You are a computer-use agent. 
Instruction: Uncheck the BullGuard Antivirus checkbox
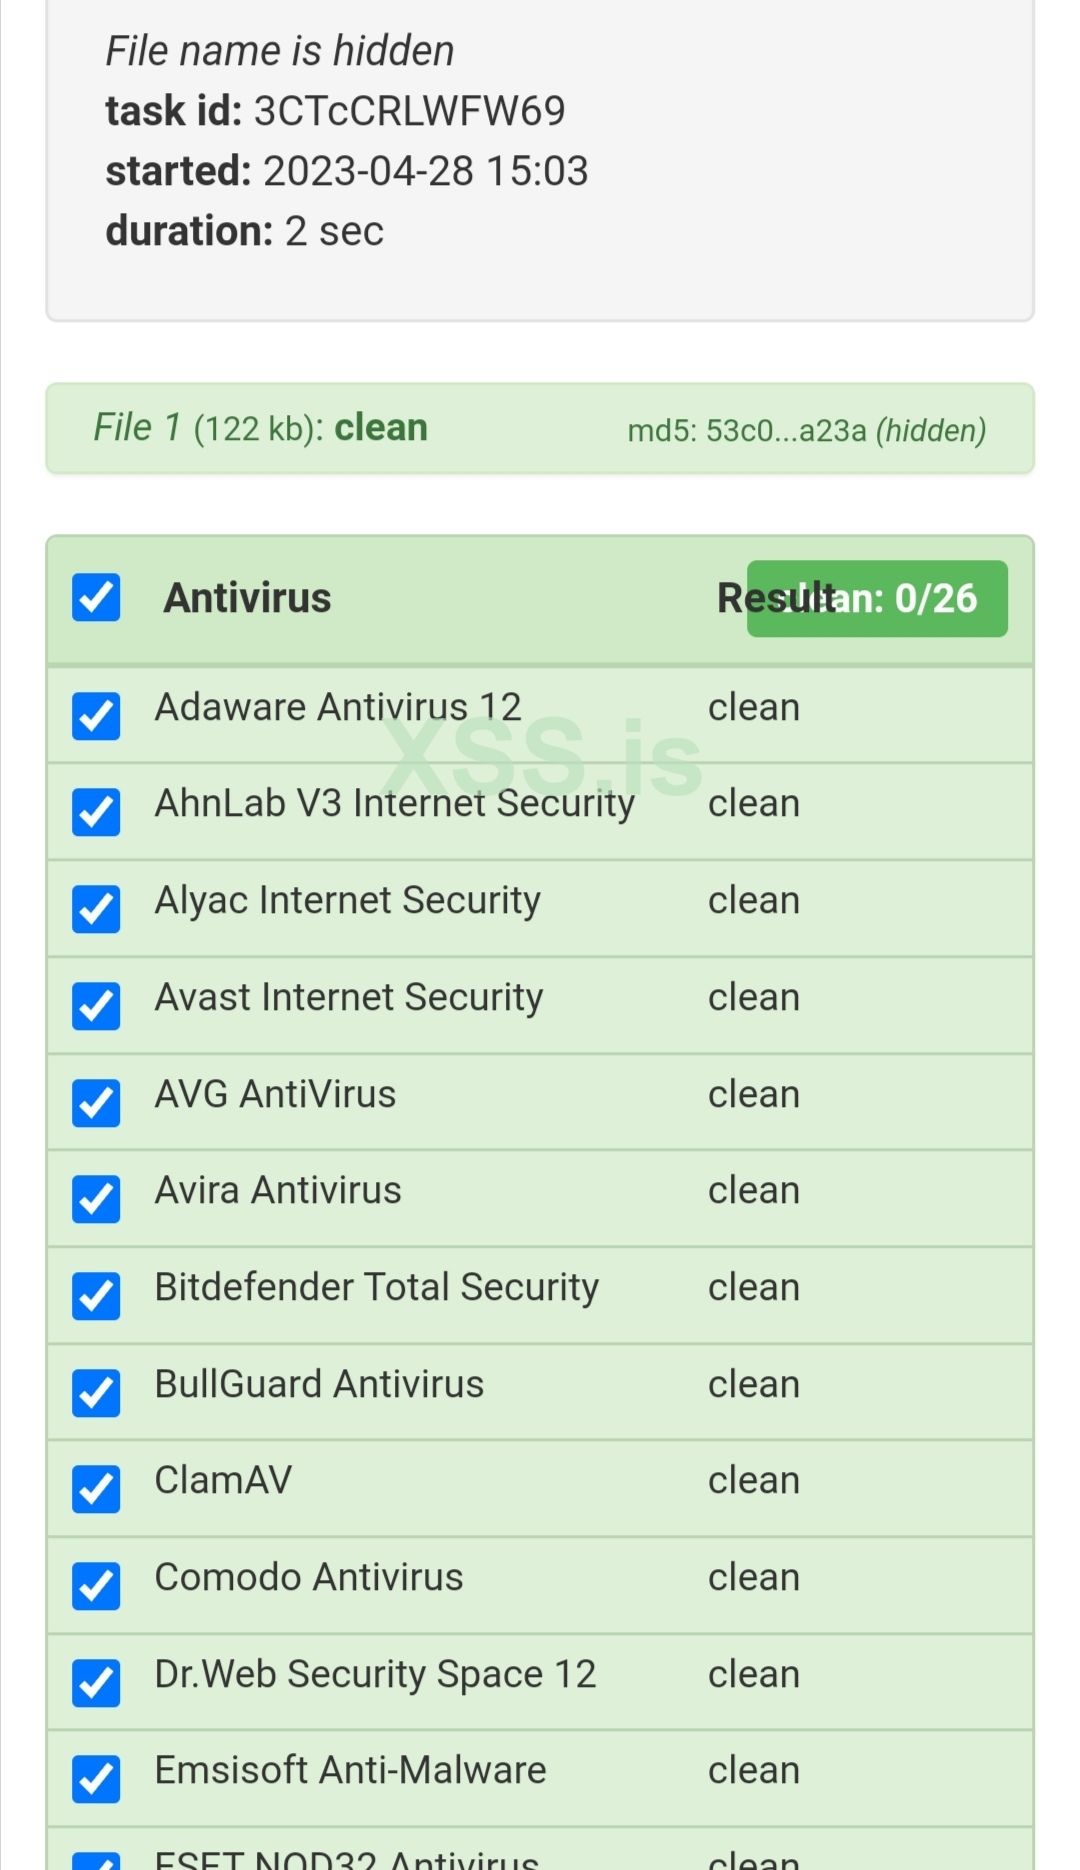96,1393
